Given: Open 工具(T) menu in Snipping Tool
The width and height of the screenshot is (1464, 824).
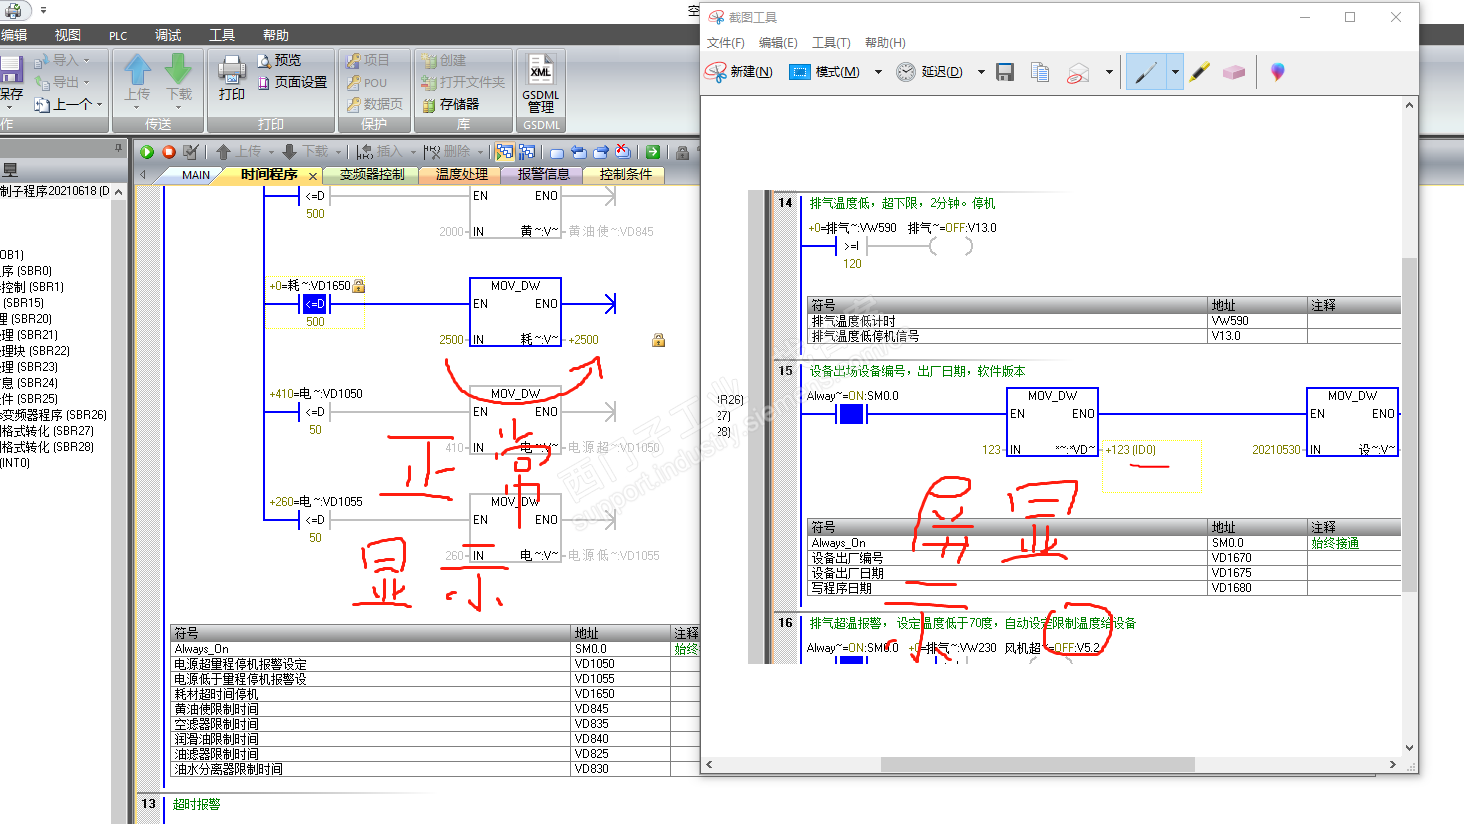Looking at the screenshot, I should [x=831, y=43].
